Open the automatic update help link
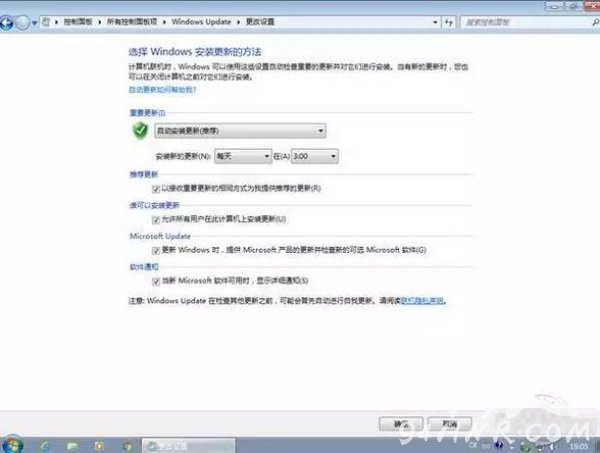600x453 pixels. point(162,90)
